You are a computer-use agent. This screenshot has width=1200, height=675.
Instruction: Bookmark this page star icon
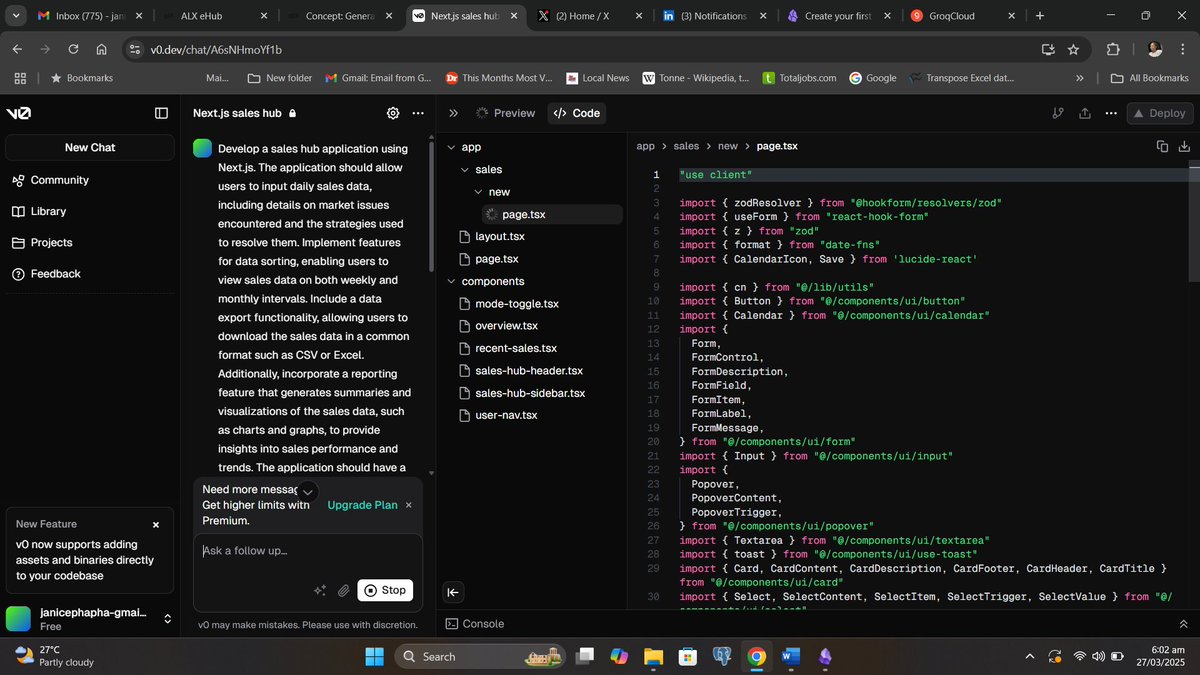[x=1073, y=49]
